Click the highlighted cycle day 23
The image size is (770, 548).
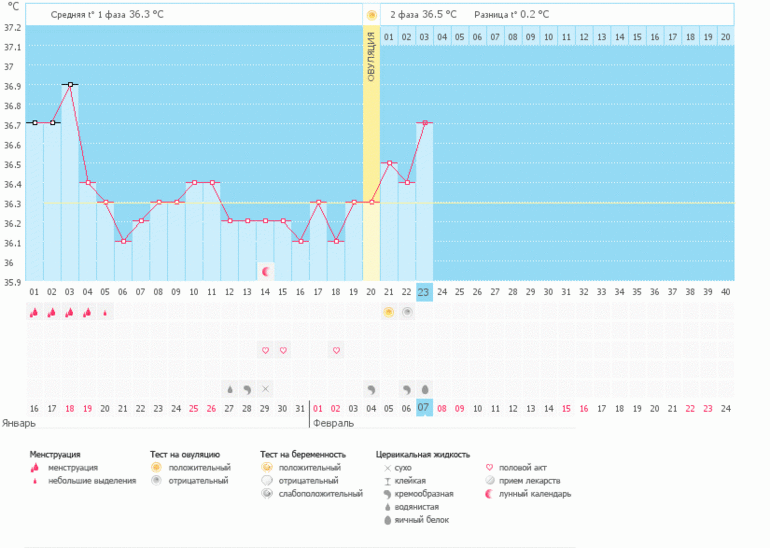click(424, 292)
